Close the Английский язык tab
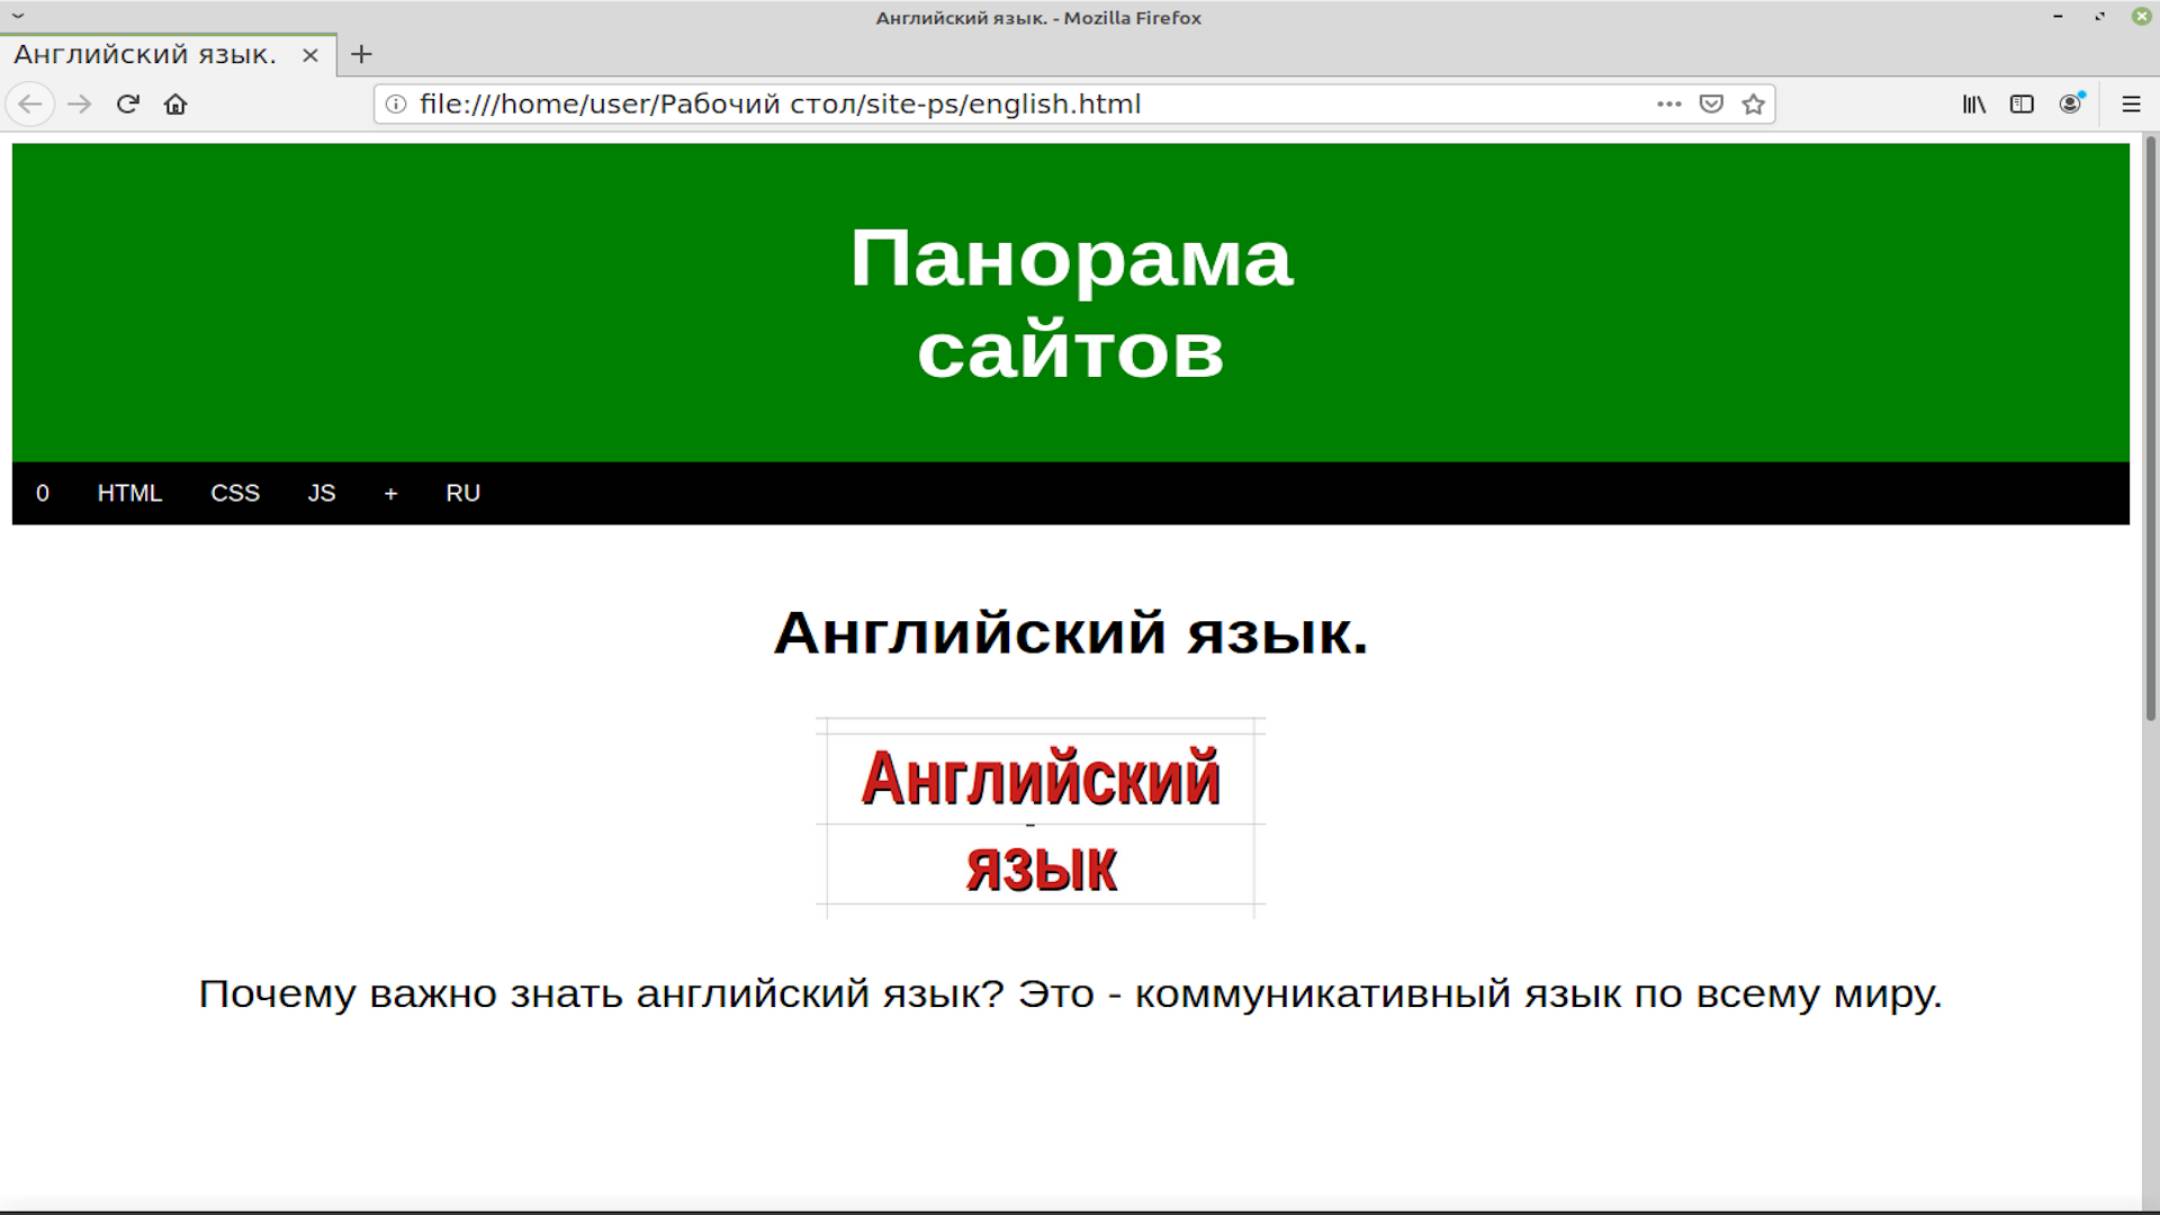Image resolution: width=2160 pixels, height=1215 pixels. [310, 55]
